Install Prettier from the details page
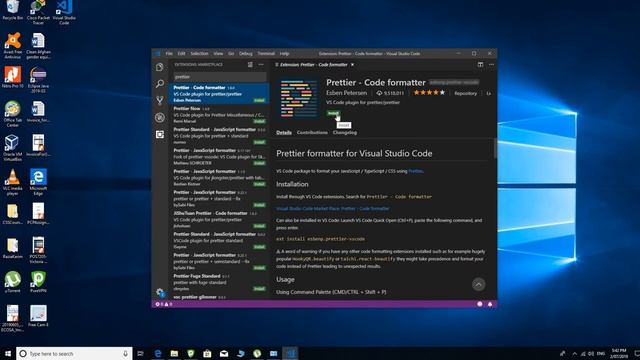 tap(333, 113)
